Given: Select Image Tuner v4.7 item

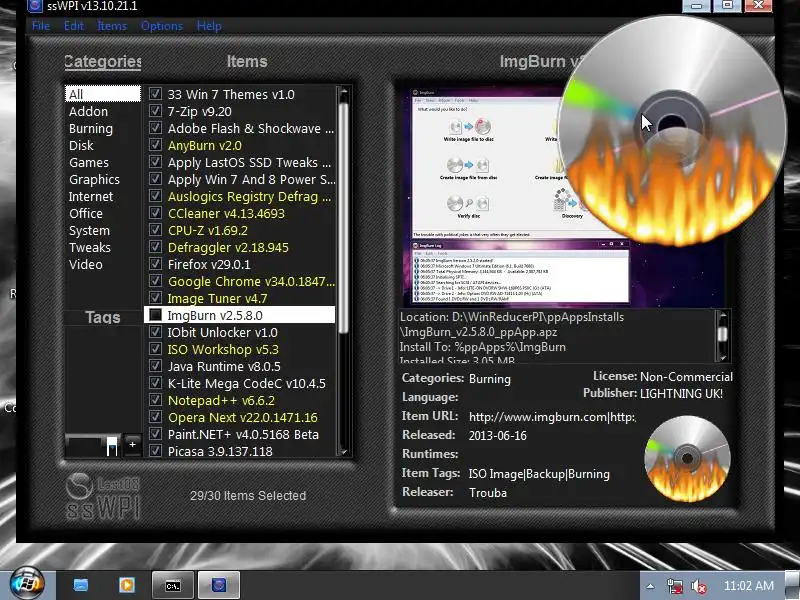Looking at the screenshot, I should 217,298.
